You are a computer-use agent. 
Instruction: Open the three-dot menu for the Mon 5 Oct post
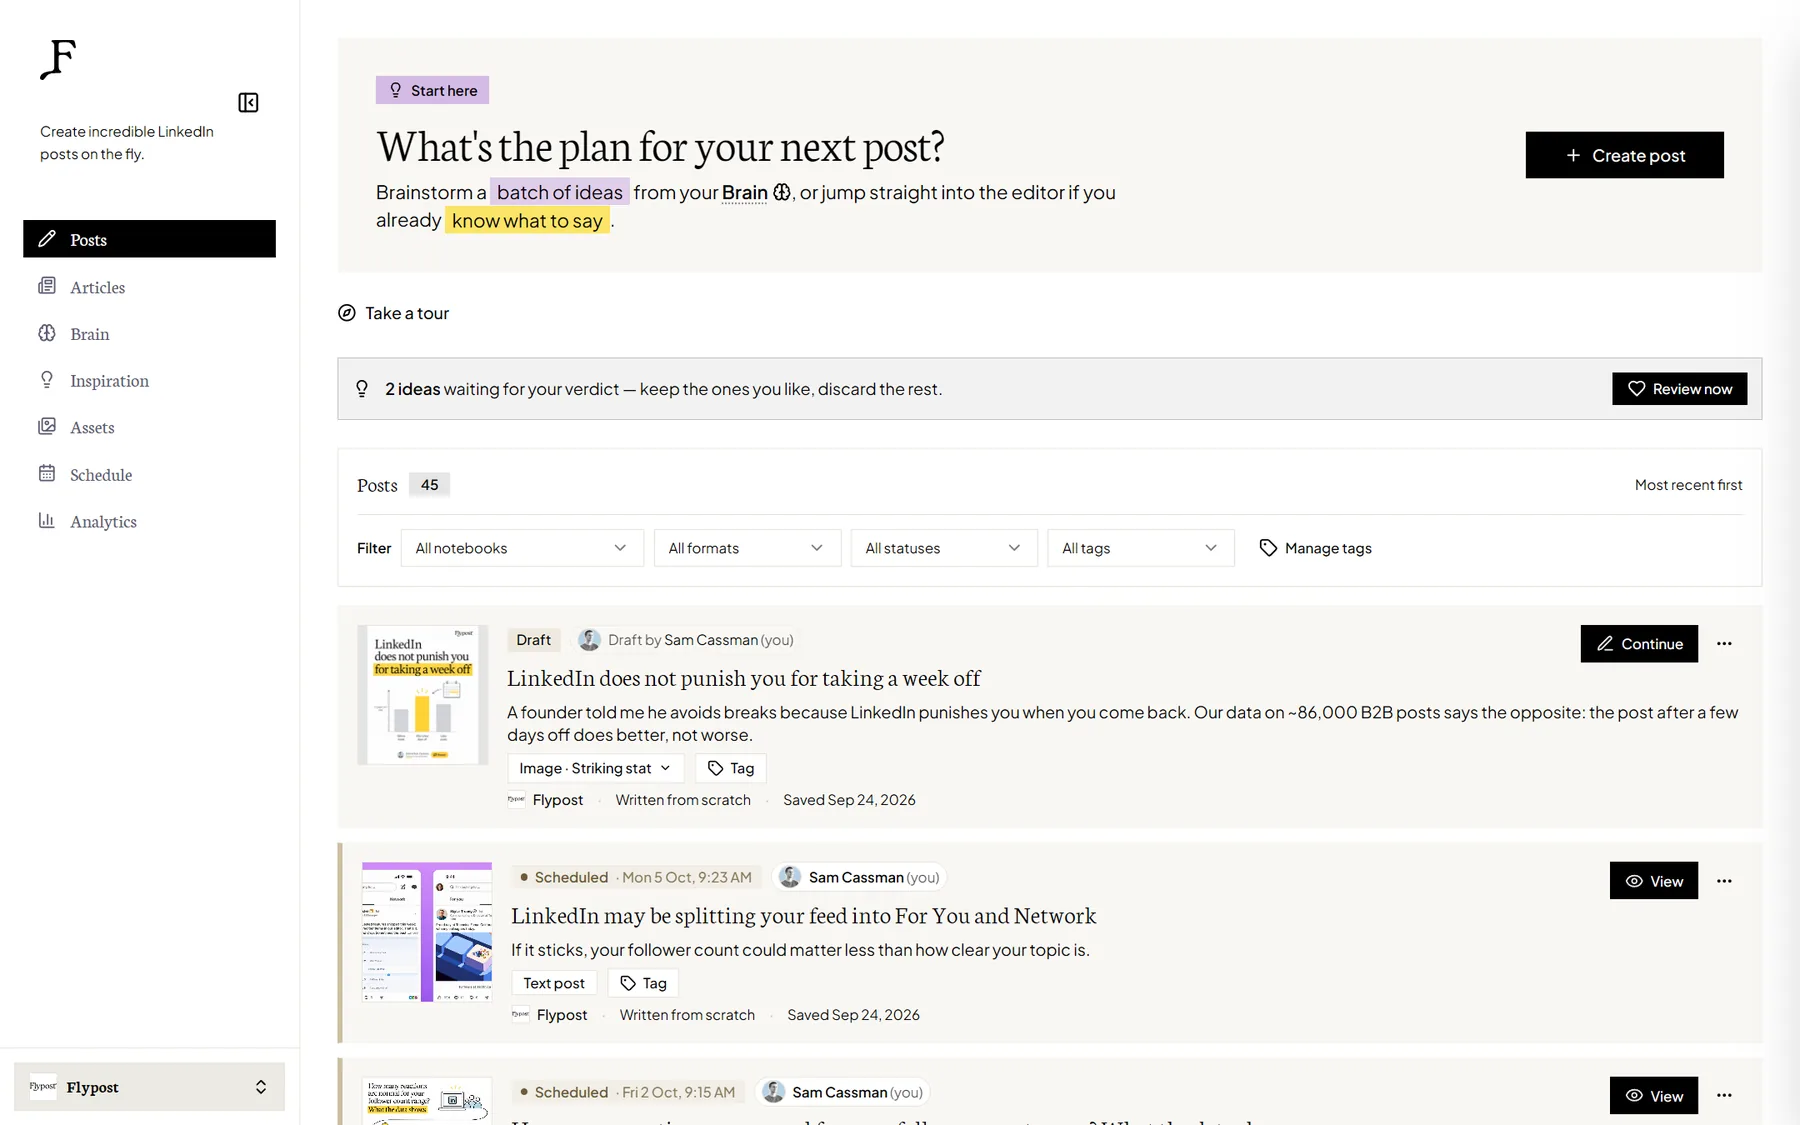coord(1724,881)
